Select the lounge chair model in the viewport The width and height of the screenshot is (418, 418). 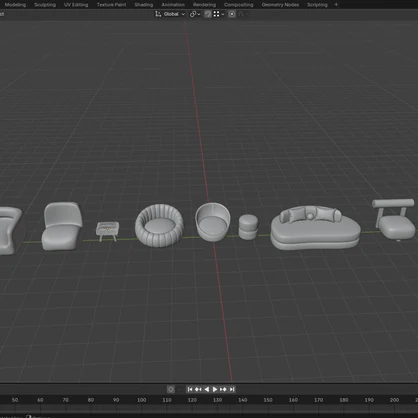62,226
